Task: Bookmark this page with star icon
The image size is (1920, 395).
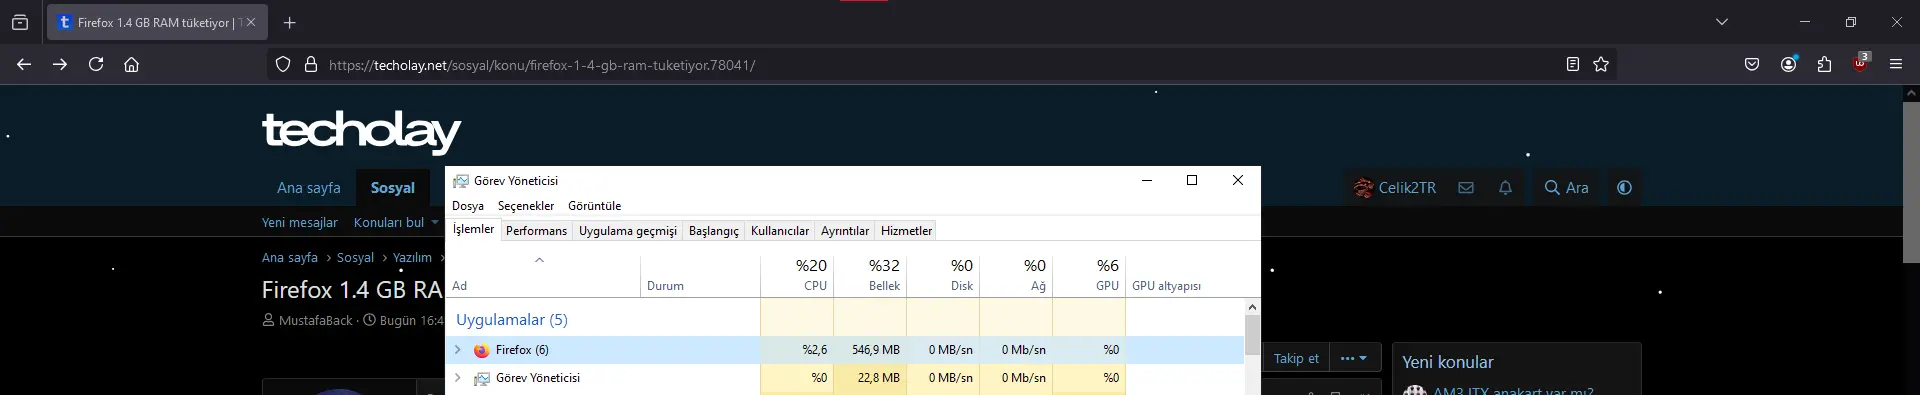Action: click(x=1601, y=64)
